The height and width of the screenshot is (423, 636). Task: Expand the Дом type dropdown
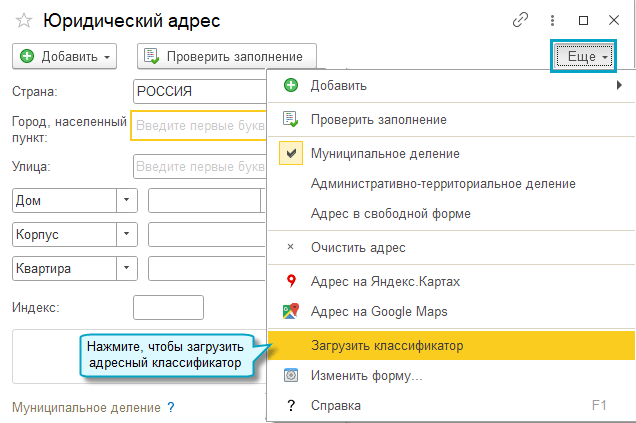[x=127, y=200]
